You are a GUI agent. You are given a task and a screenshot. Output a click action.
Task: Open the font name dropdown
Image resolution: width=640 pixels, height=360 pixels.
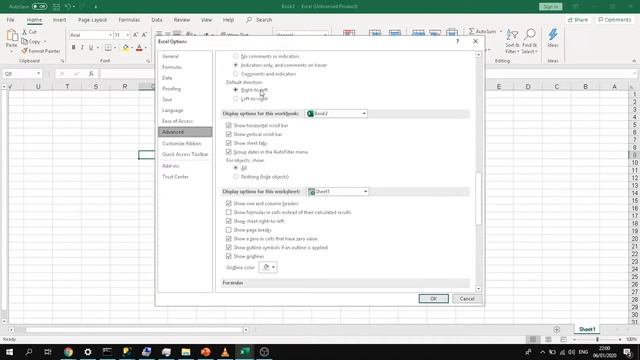110,35
